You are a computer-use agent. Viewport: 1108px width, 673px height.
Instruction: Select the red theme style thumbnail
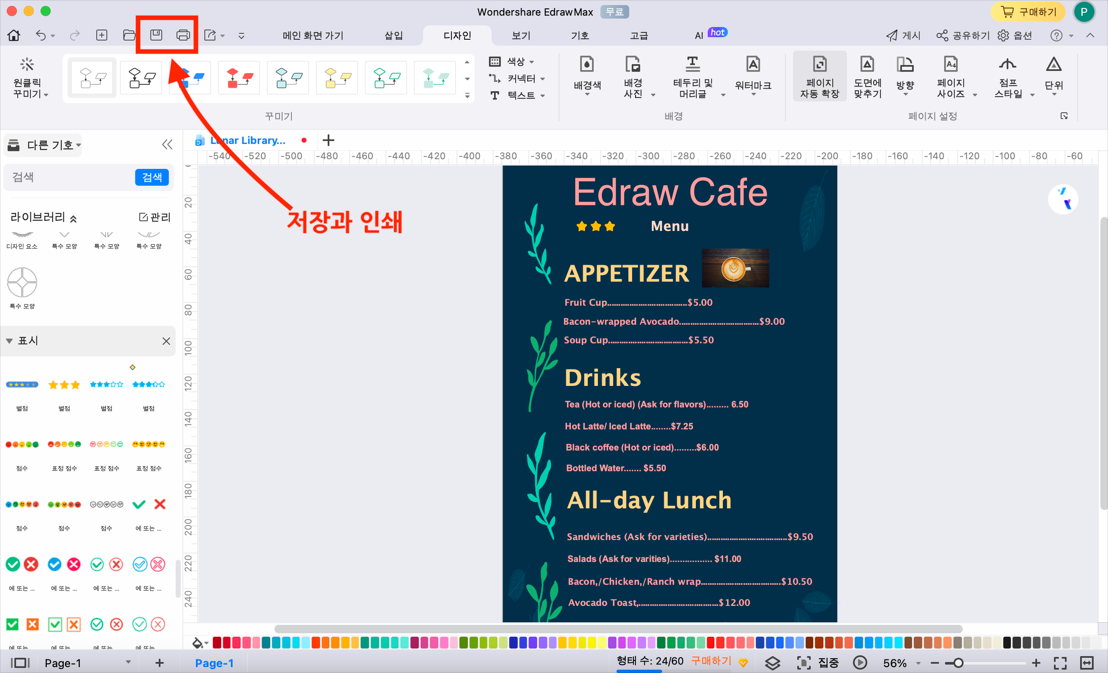click(239, 77)
